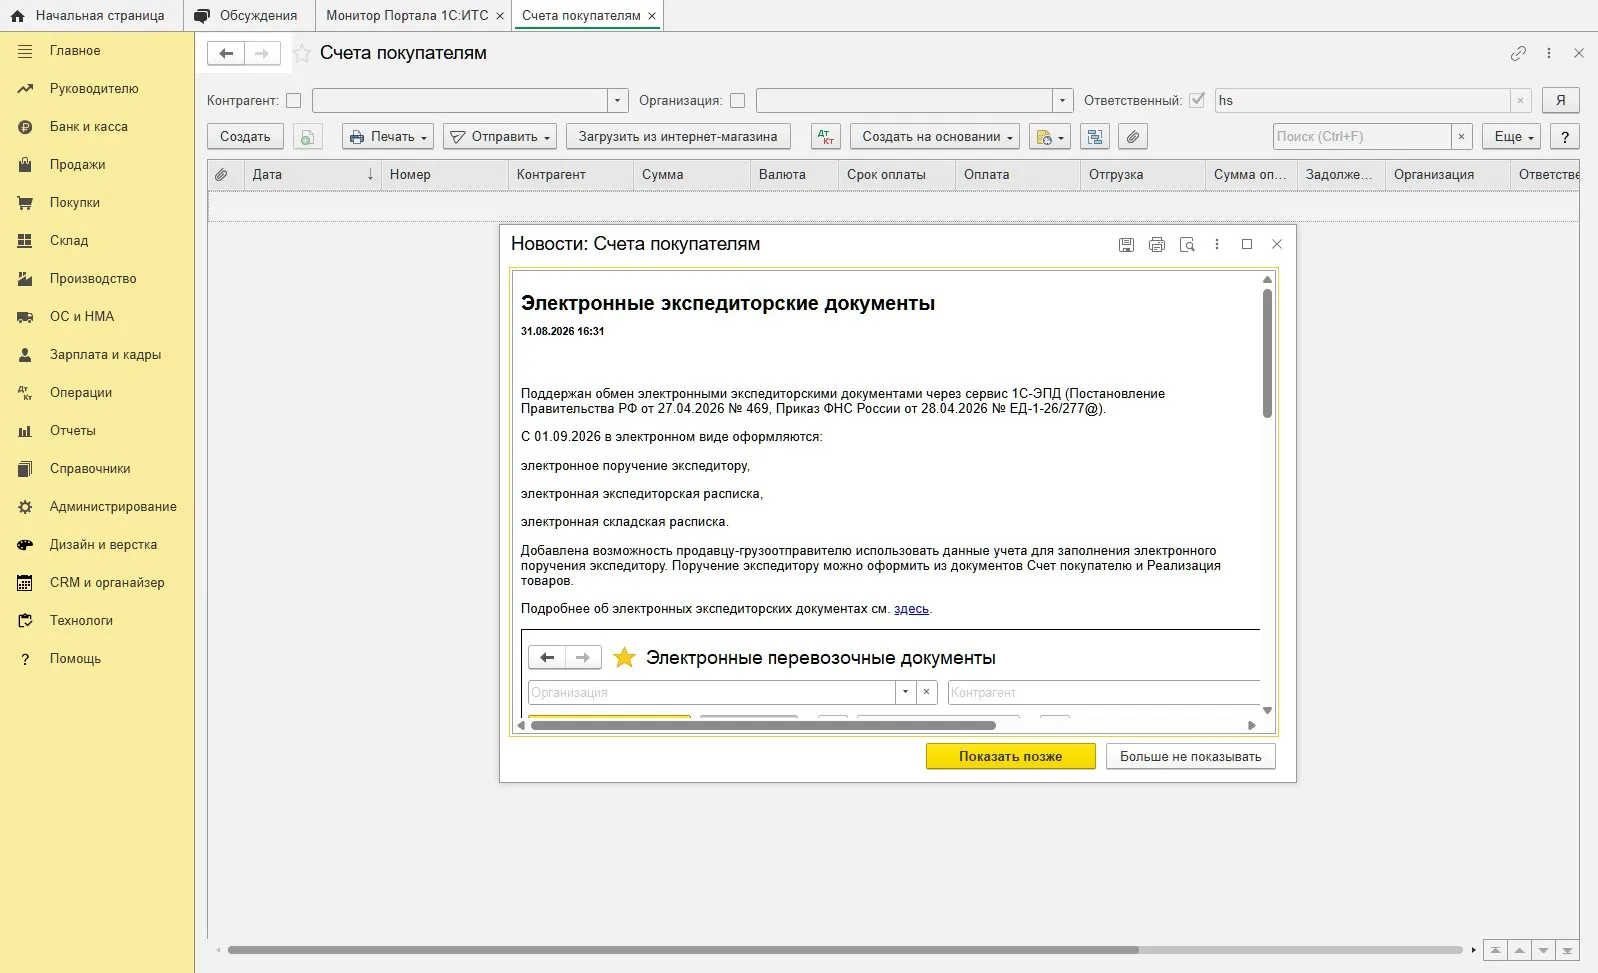Enable the Контрагент filter checkbox

pos(293,101)
